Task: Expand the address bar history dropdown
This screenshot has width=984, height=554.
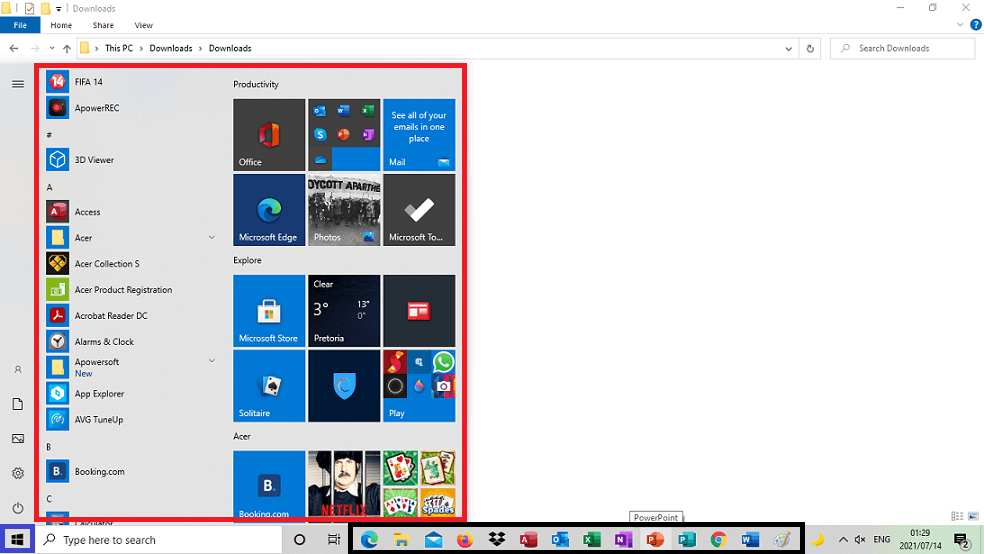Action: point(788,48)
